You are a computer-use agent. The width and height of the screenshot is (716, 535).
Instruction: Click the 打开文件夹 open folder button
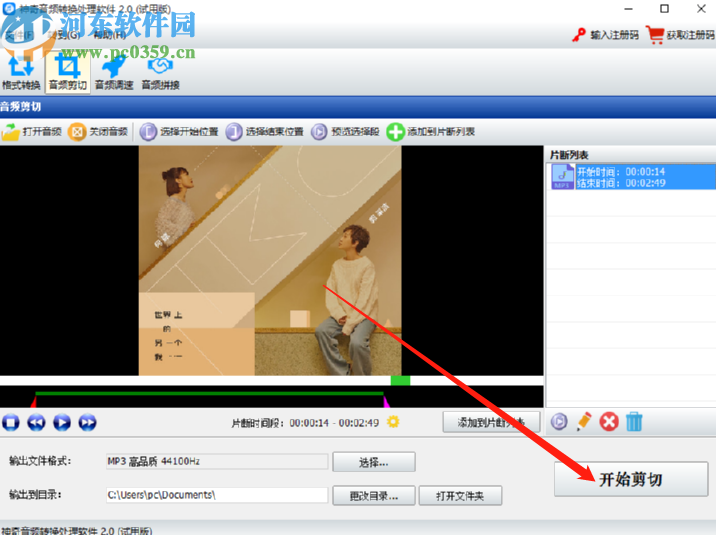tap(460, 496)
